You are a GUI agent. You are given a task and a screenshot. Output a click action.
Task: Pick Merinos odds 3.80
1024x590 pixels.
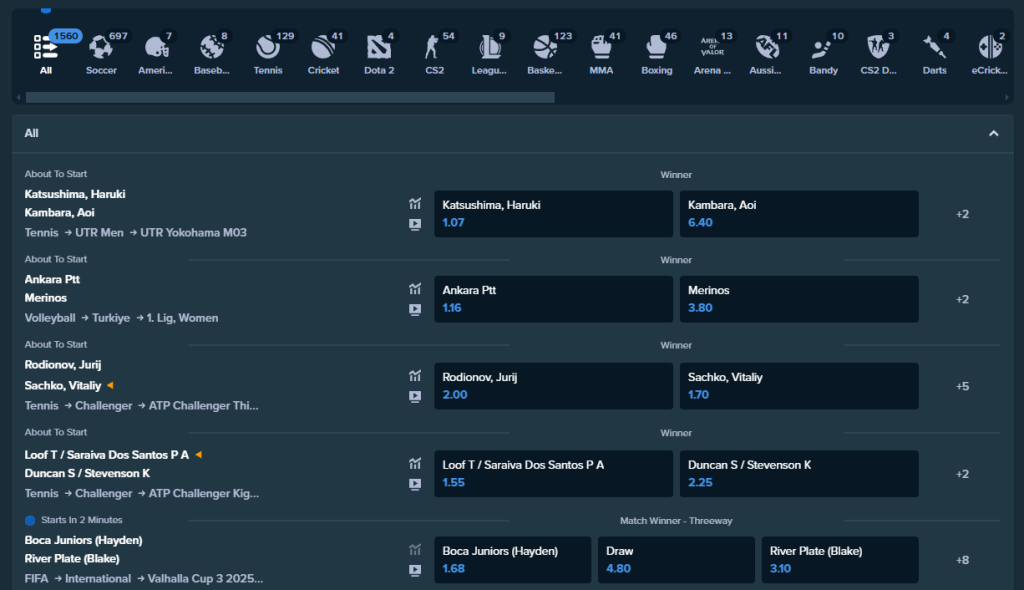[798, 299]
